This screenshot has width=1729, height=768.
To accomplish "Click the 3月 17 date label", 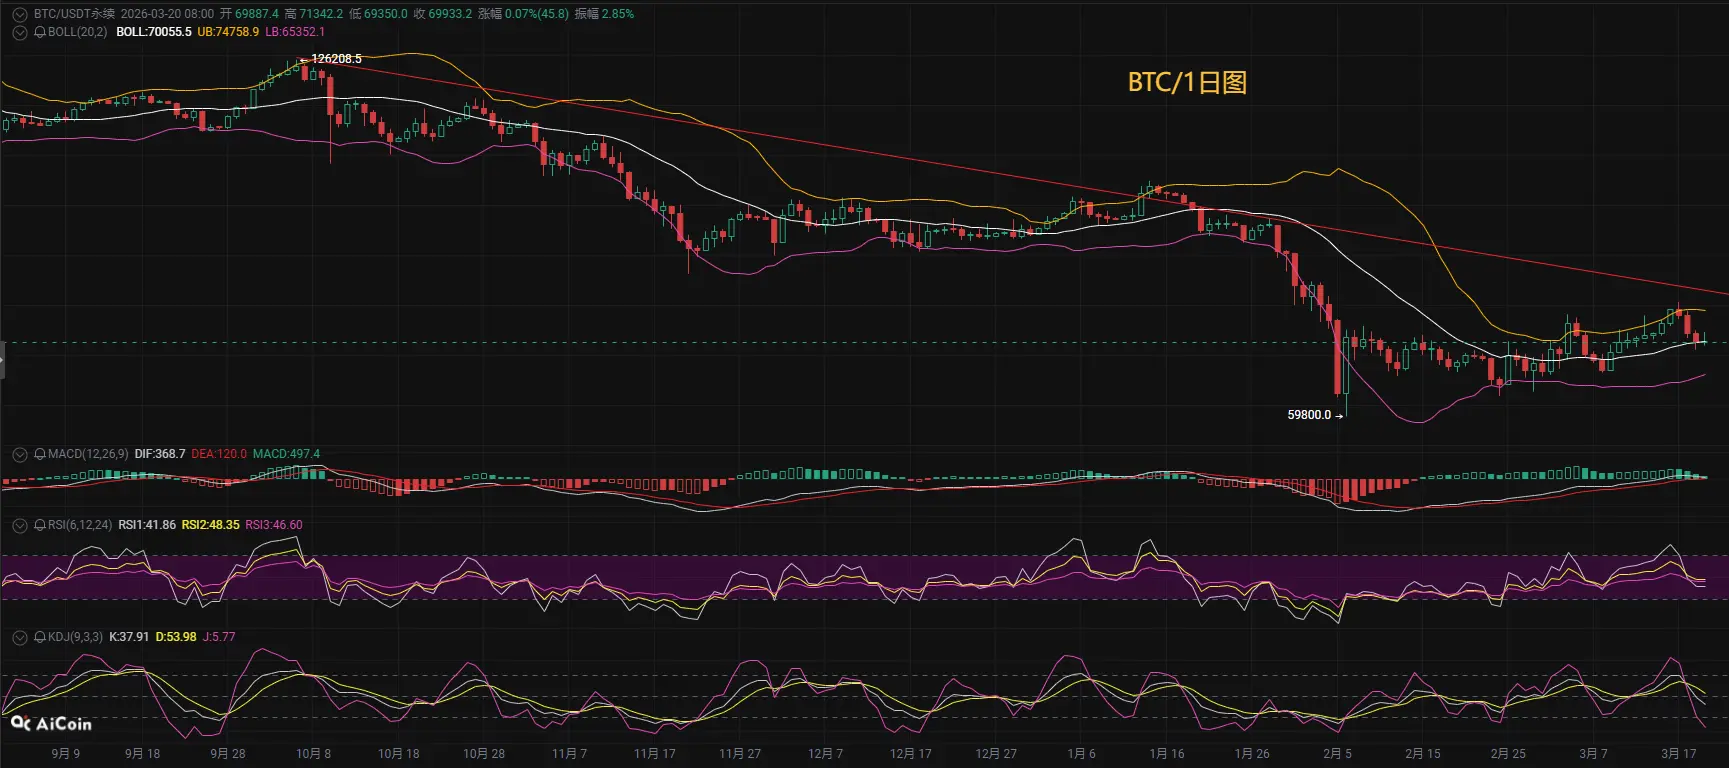I will click(1679, 754).
